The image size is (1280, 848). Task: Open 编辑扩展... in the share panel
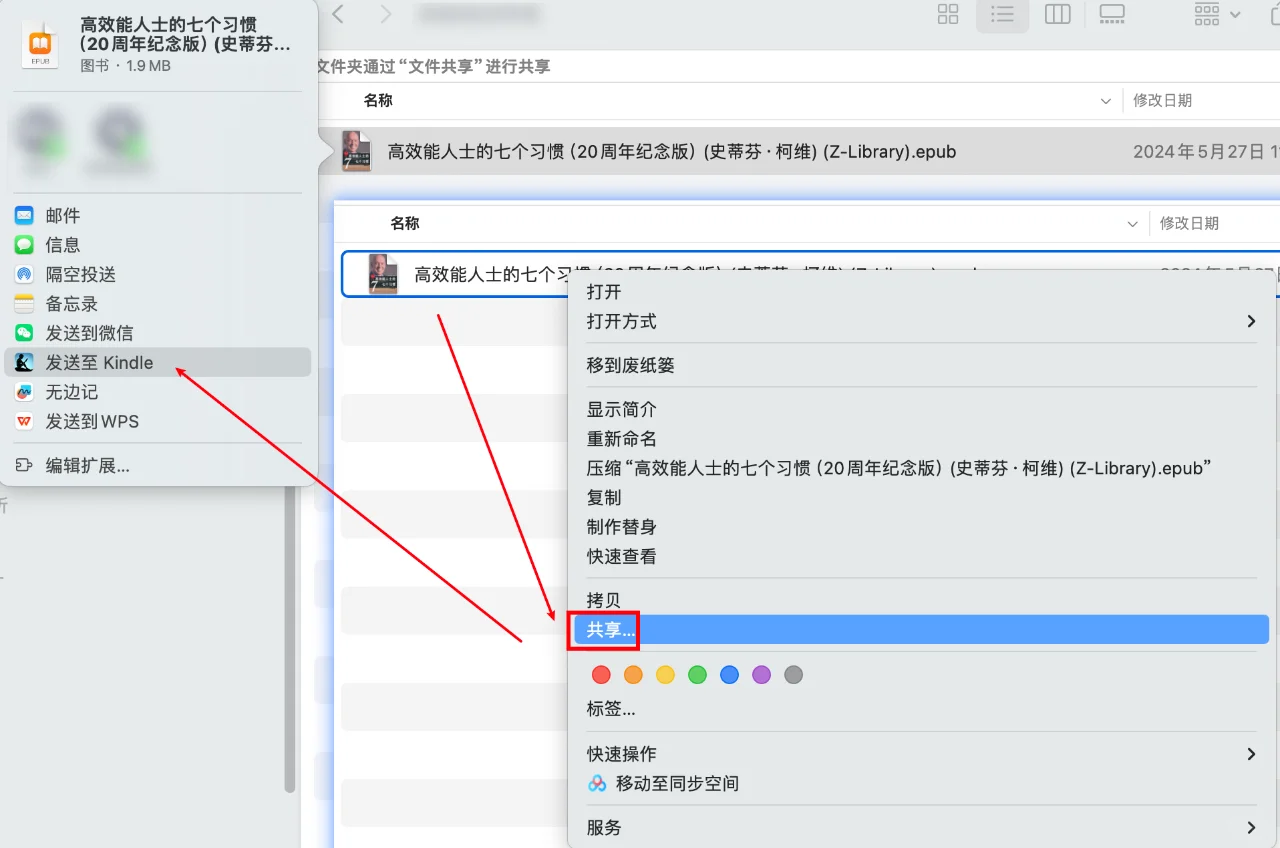[158, 465]
